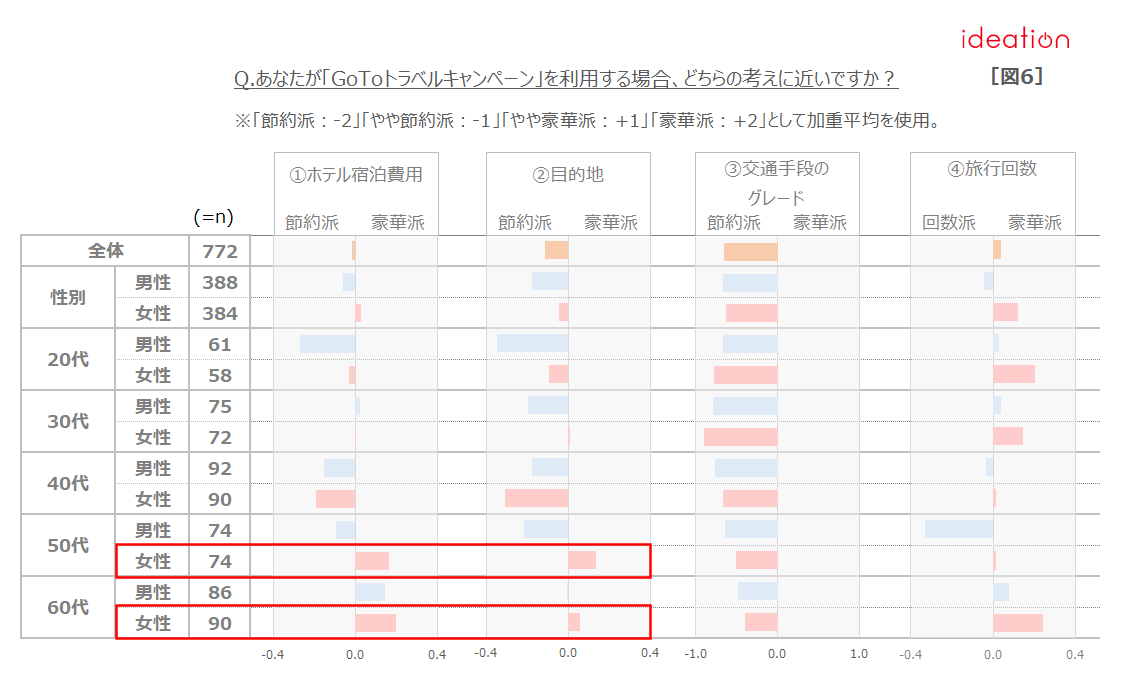Click the sample size value 384
The width and height of the screenshot is (1131, 699).
219,314
